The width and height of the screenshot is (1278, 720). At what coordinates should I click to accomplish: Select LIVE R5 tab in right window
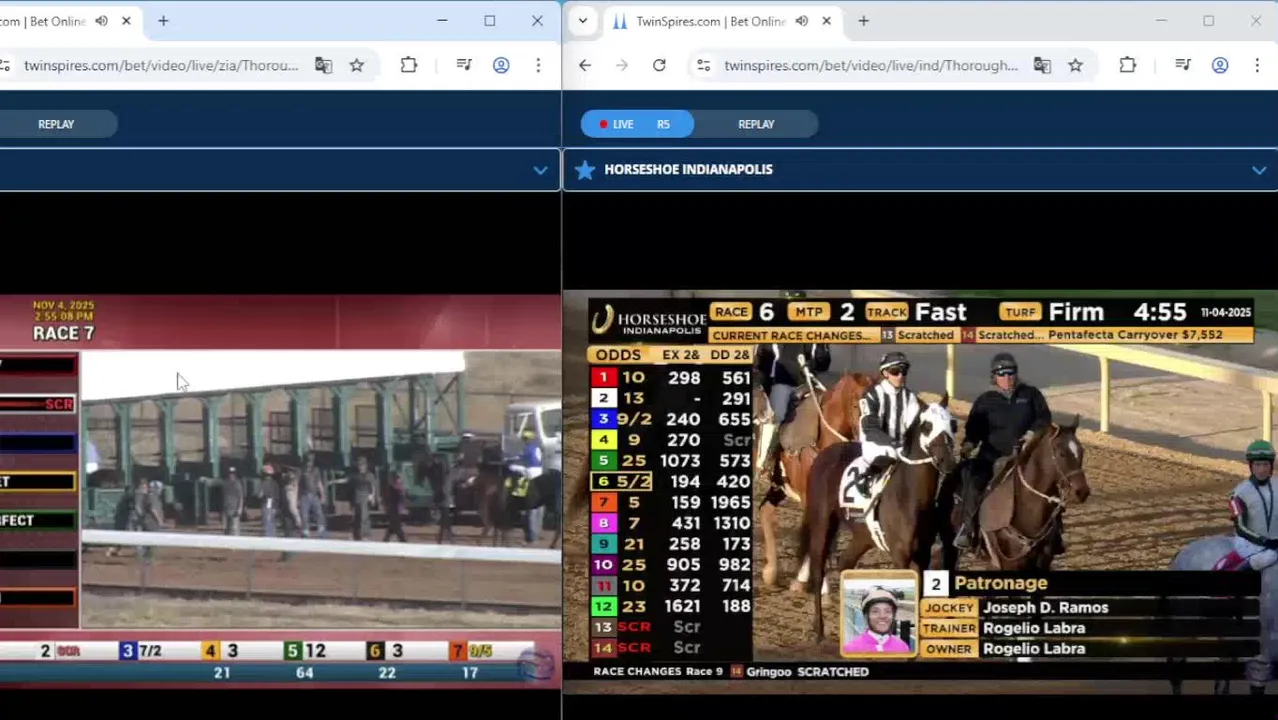(x=637, y=124)
